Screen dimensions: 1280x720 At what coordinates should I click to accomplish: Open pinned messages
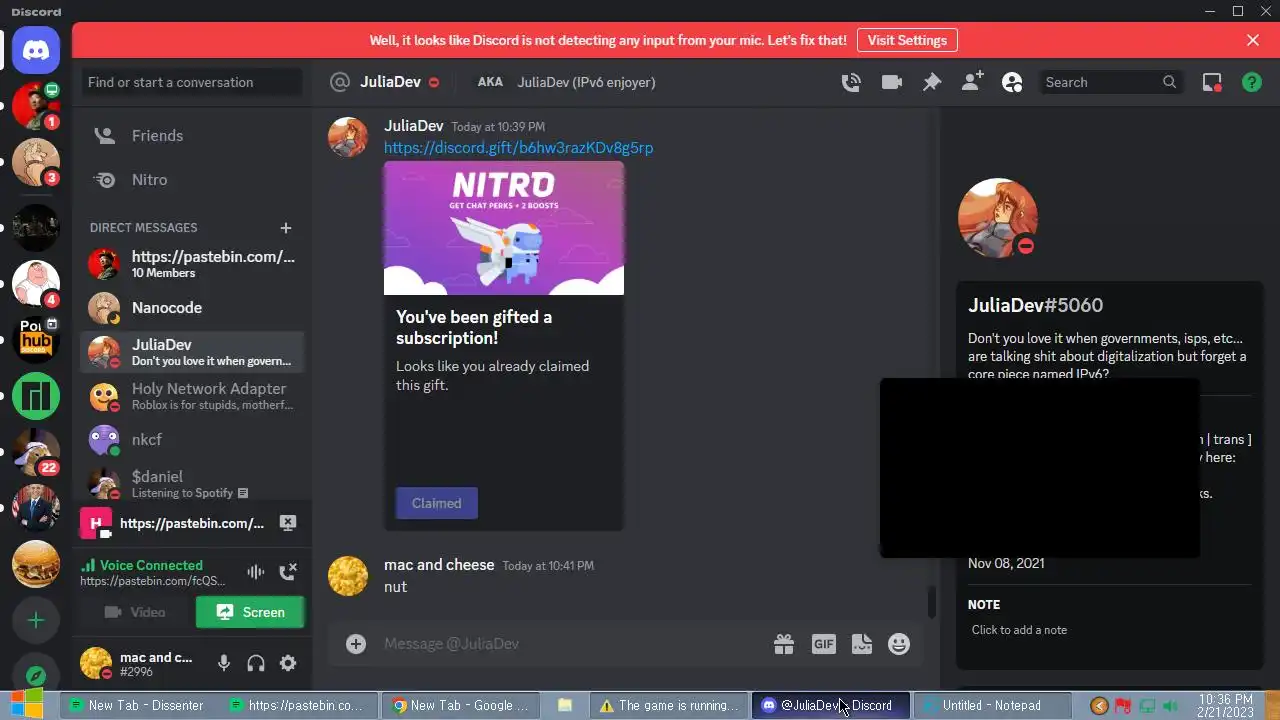tap(931, 82)
